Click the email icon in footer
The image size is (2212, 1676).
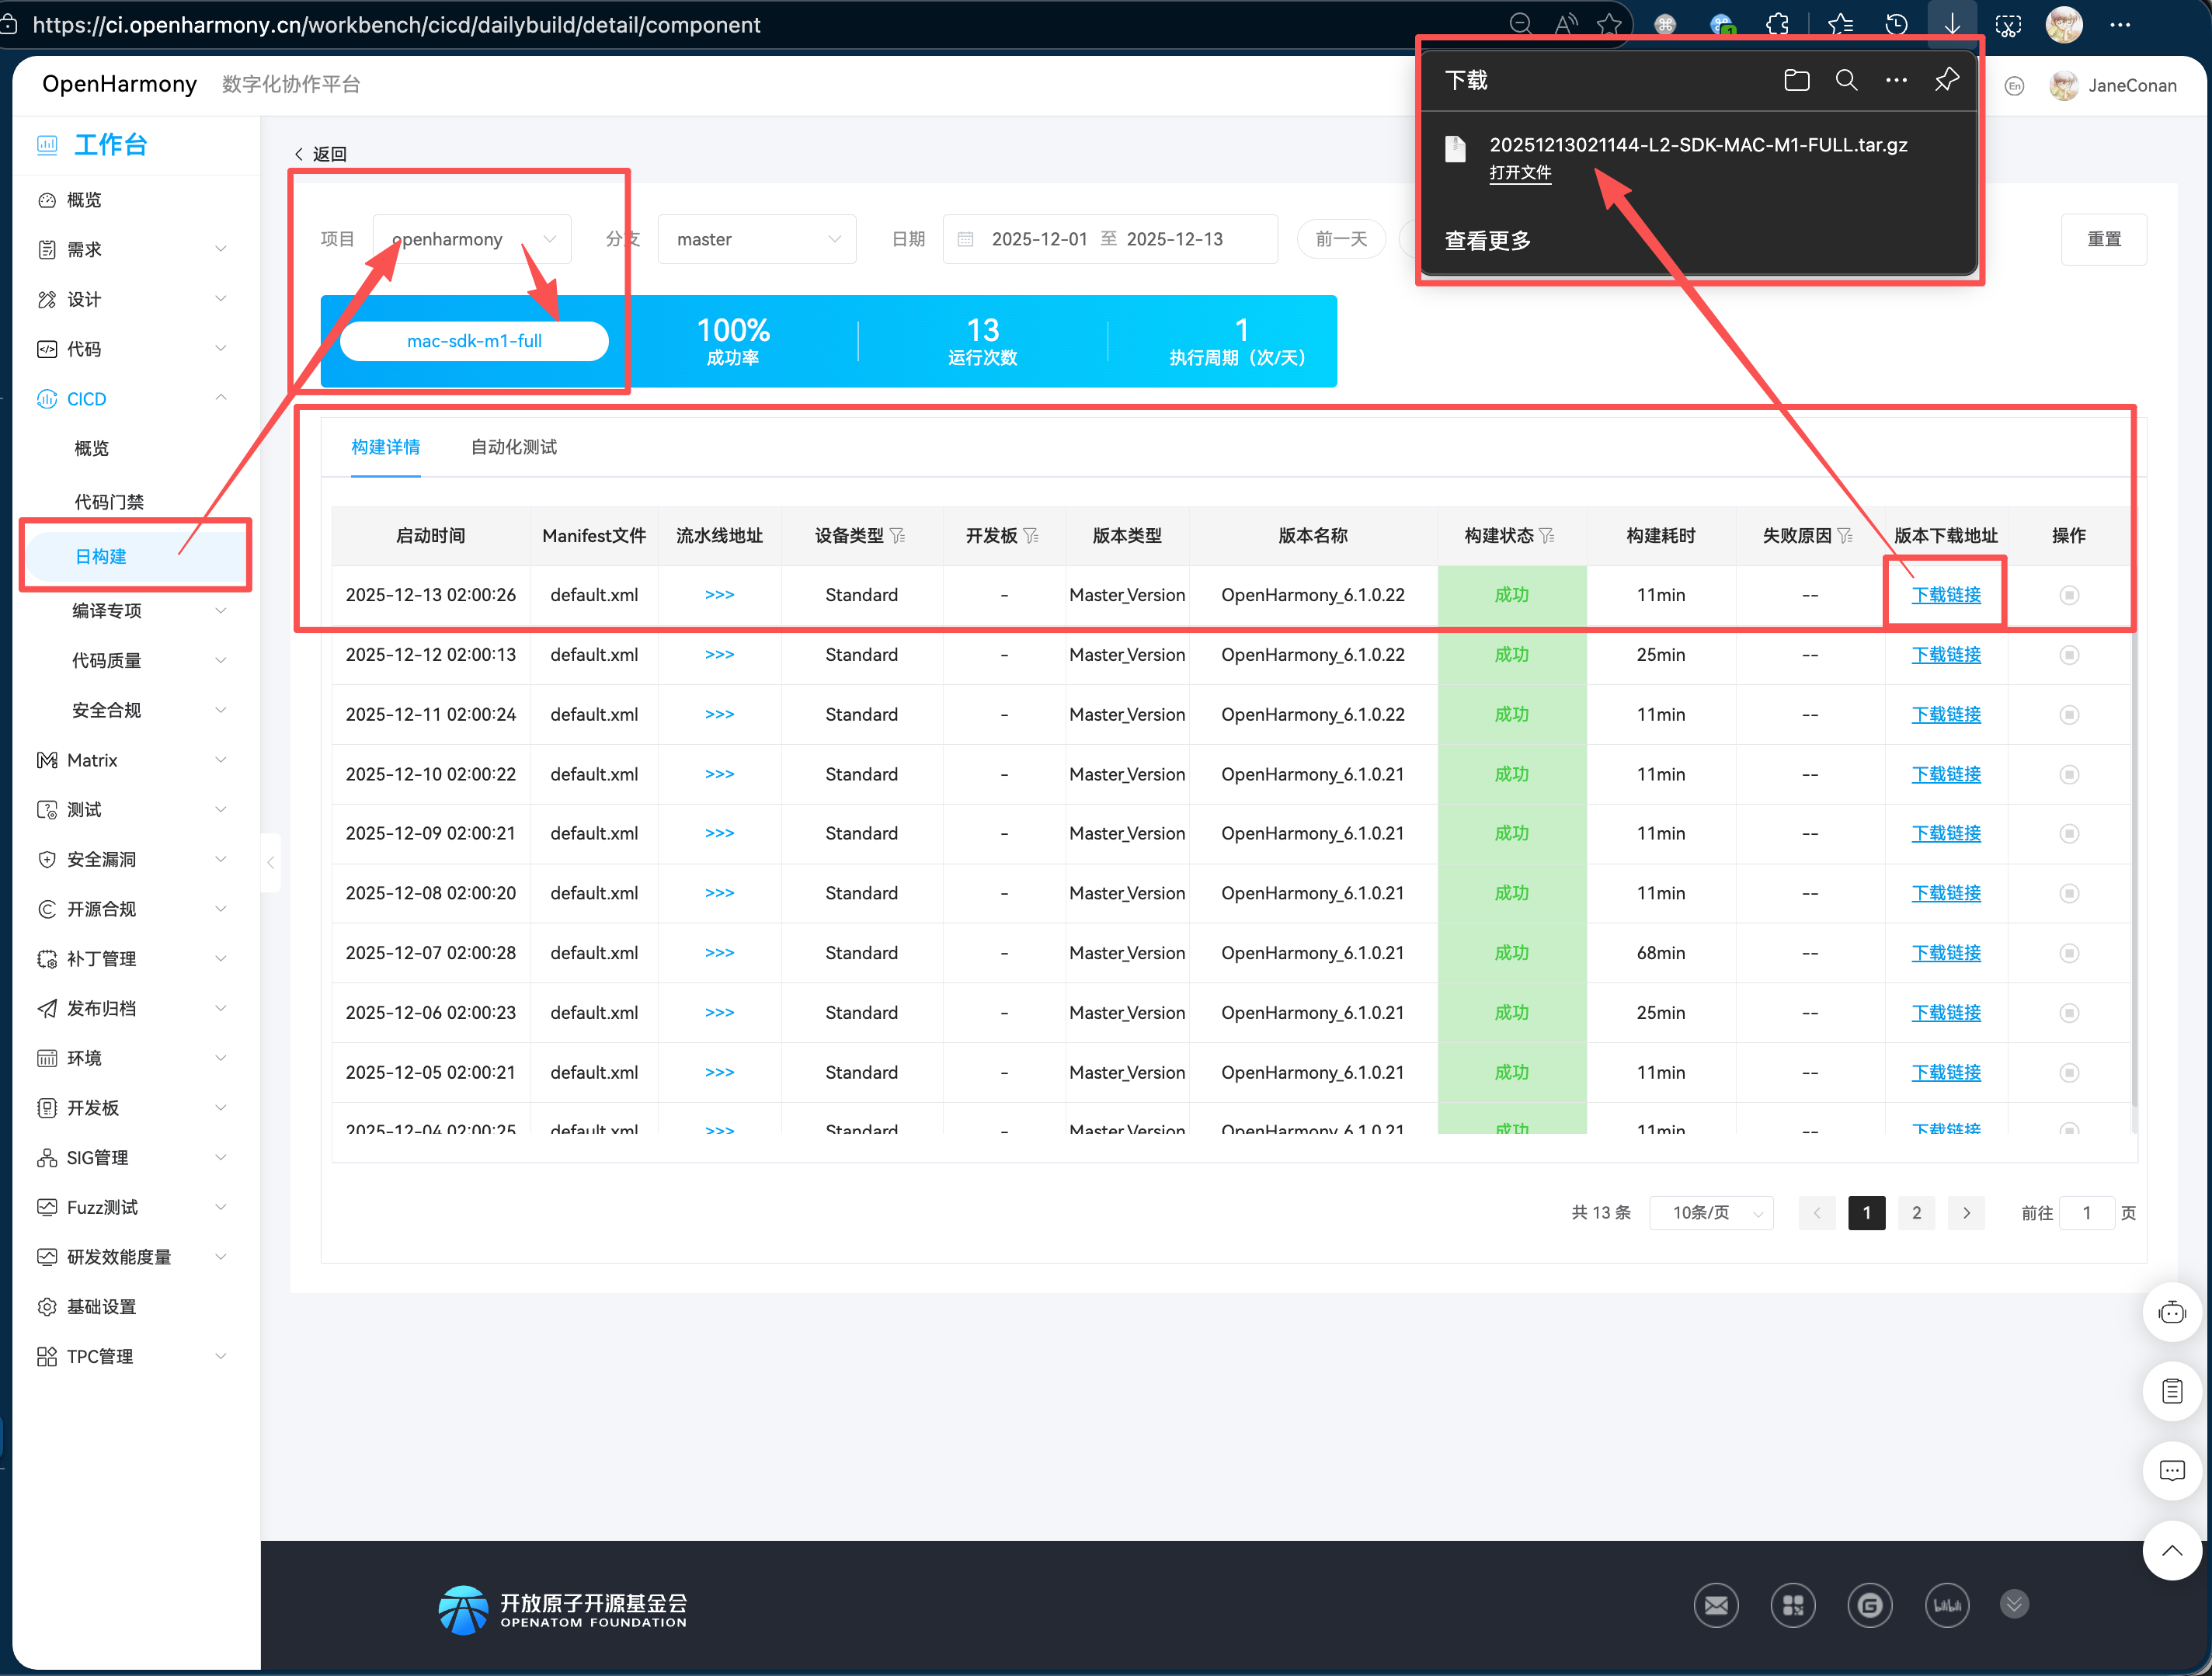pos(1716,1605)
